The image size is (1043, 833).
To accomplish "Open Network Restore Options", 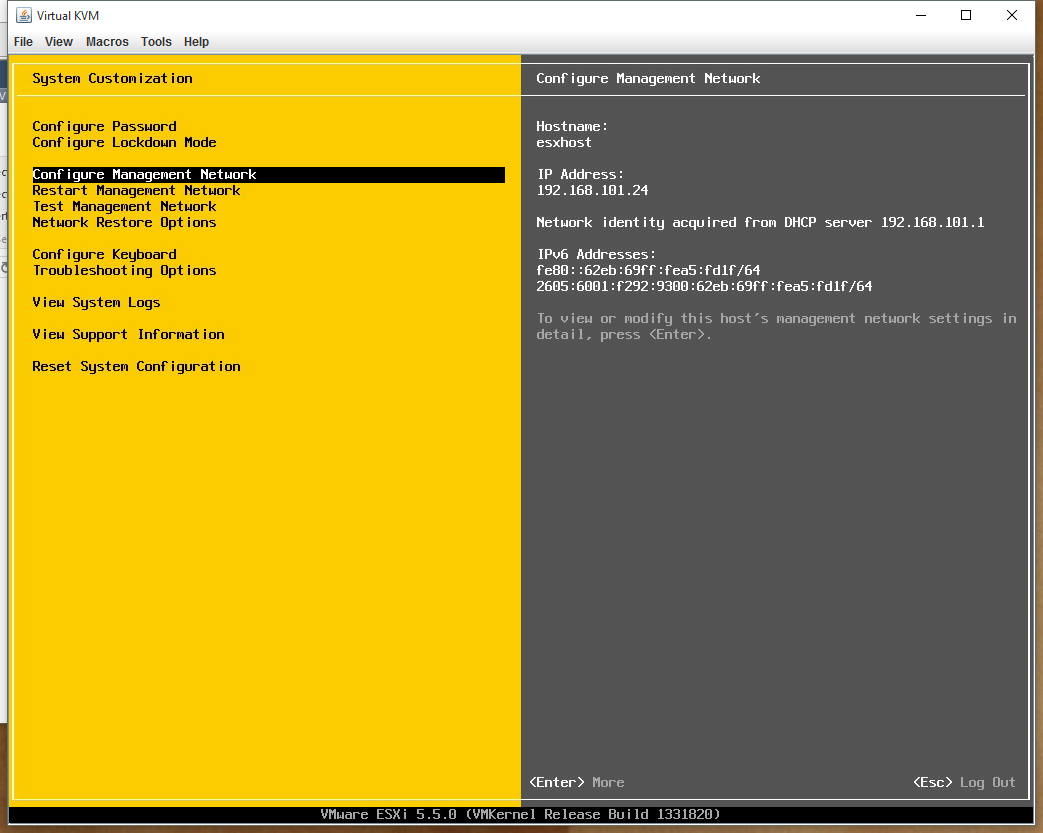I will (124, 223).
